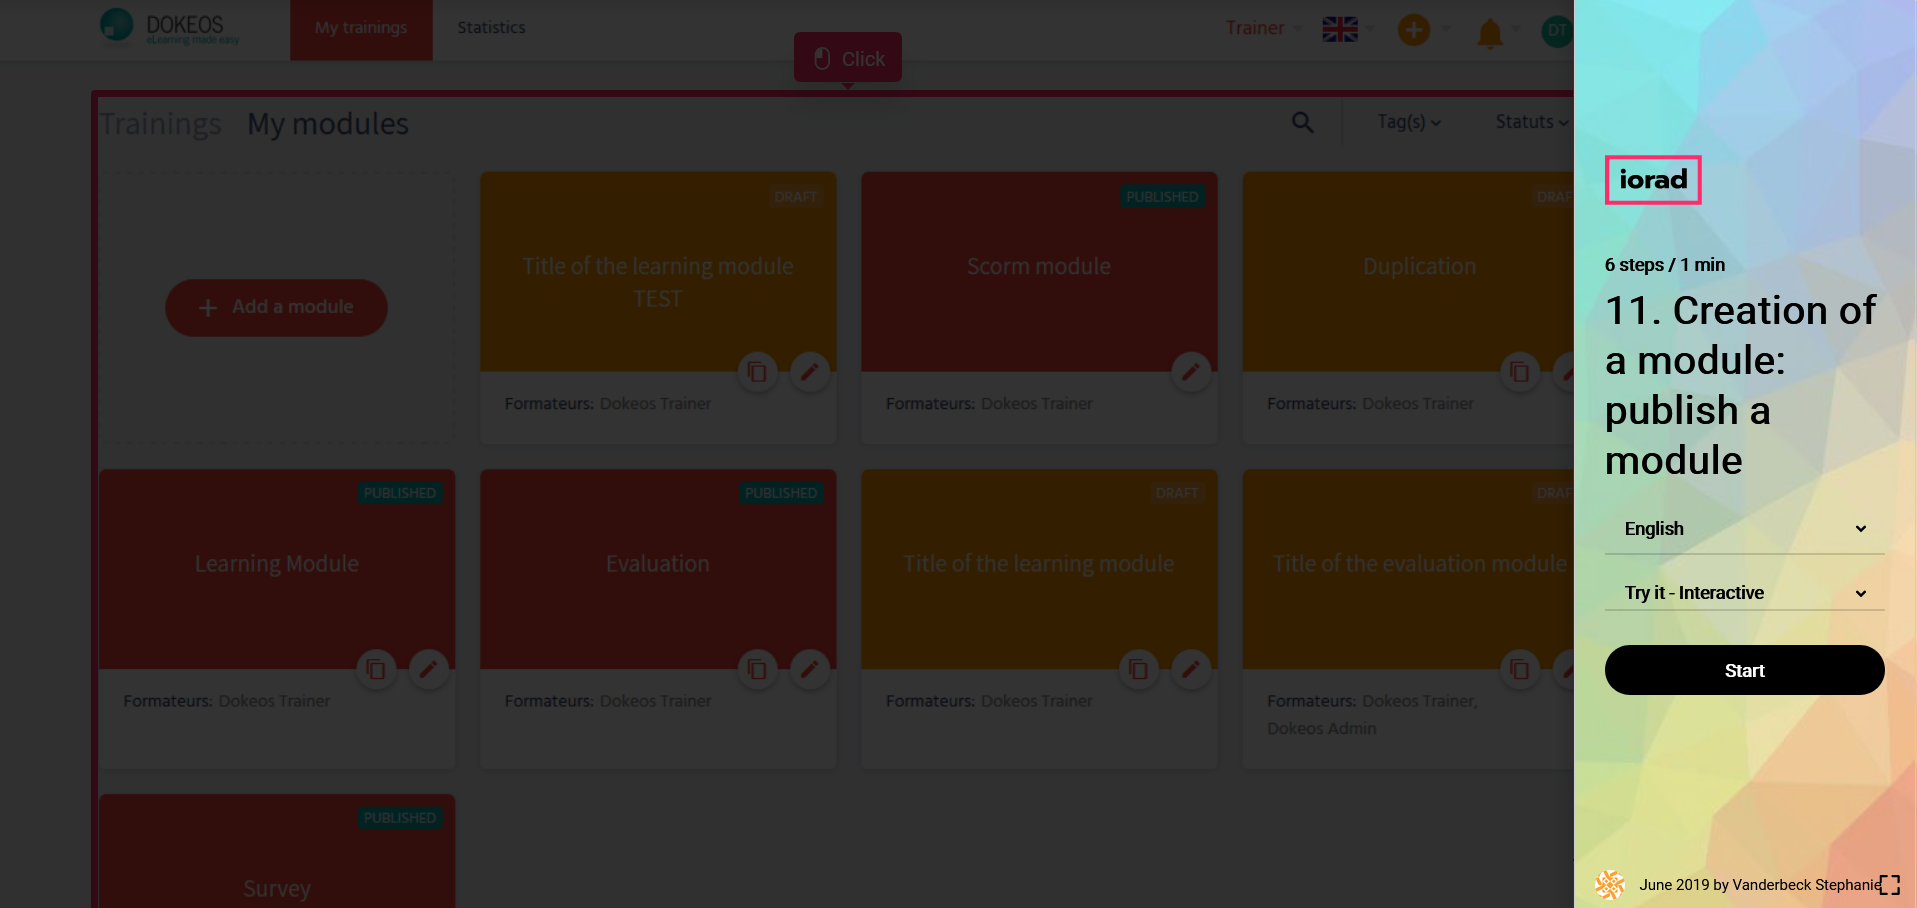
Task: Click the Add a module button
Action: tap(276, 308)
